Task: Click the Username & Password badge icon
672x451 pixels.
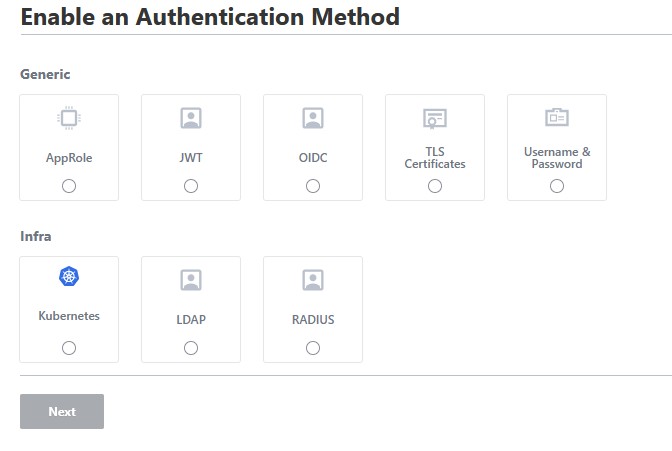Action: point(557,118)
